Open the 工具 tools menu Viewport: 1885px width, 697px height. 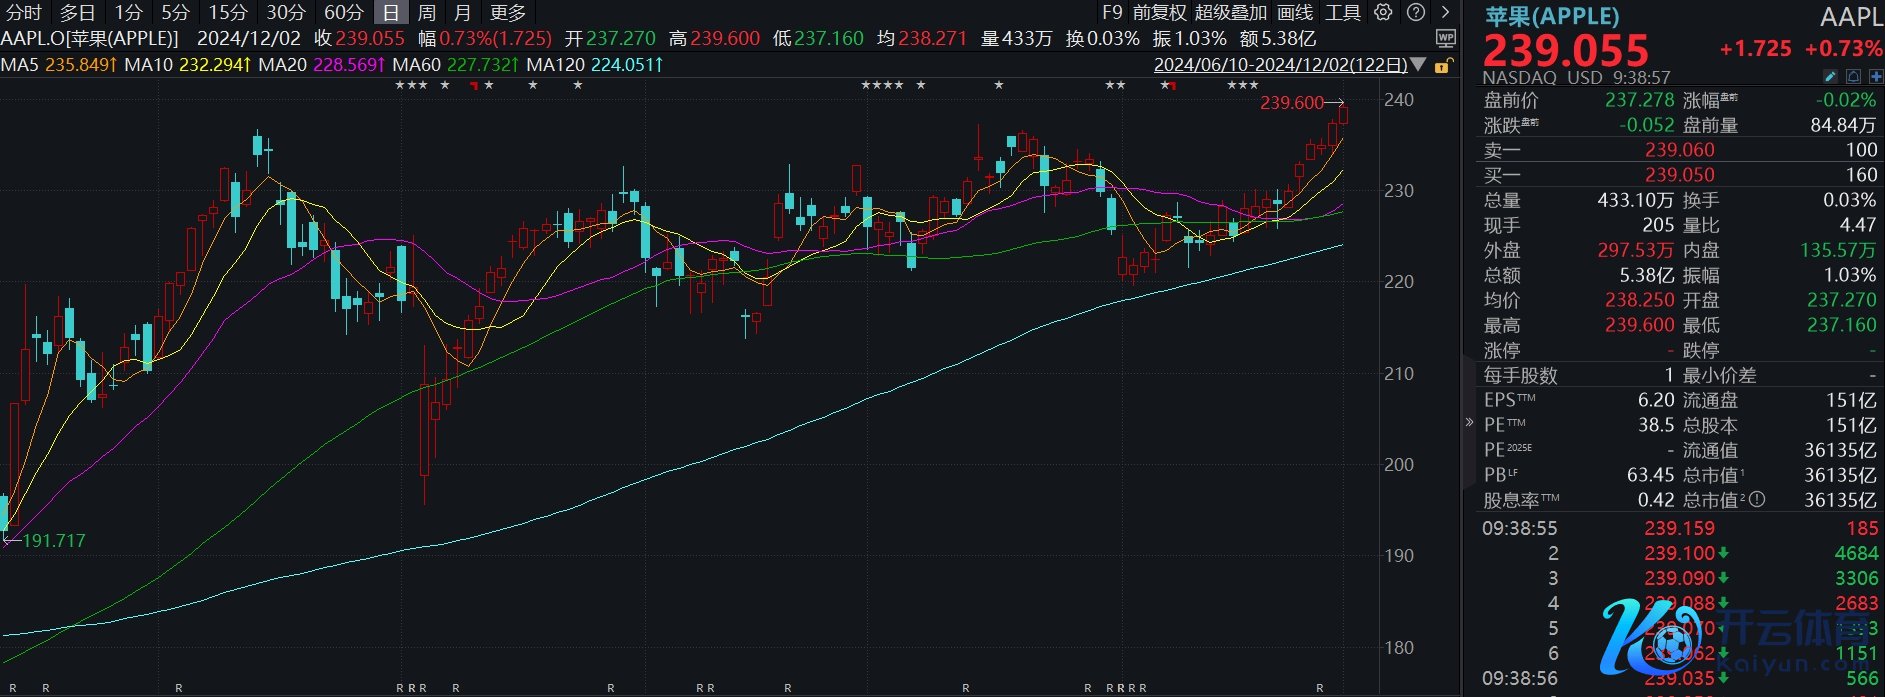(x=1343, y=13)
